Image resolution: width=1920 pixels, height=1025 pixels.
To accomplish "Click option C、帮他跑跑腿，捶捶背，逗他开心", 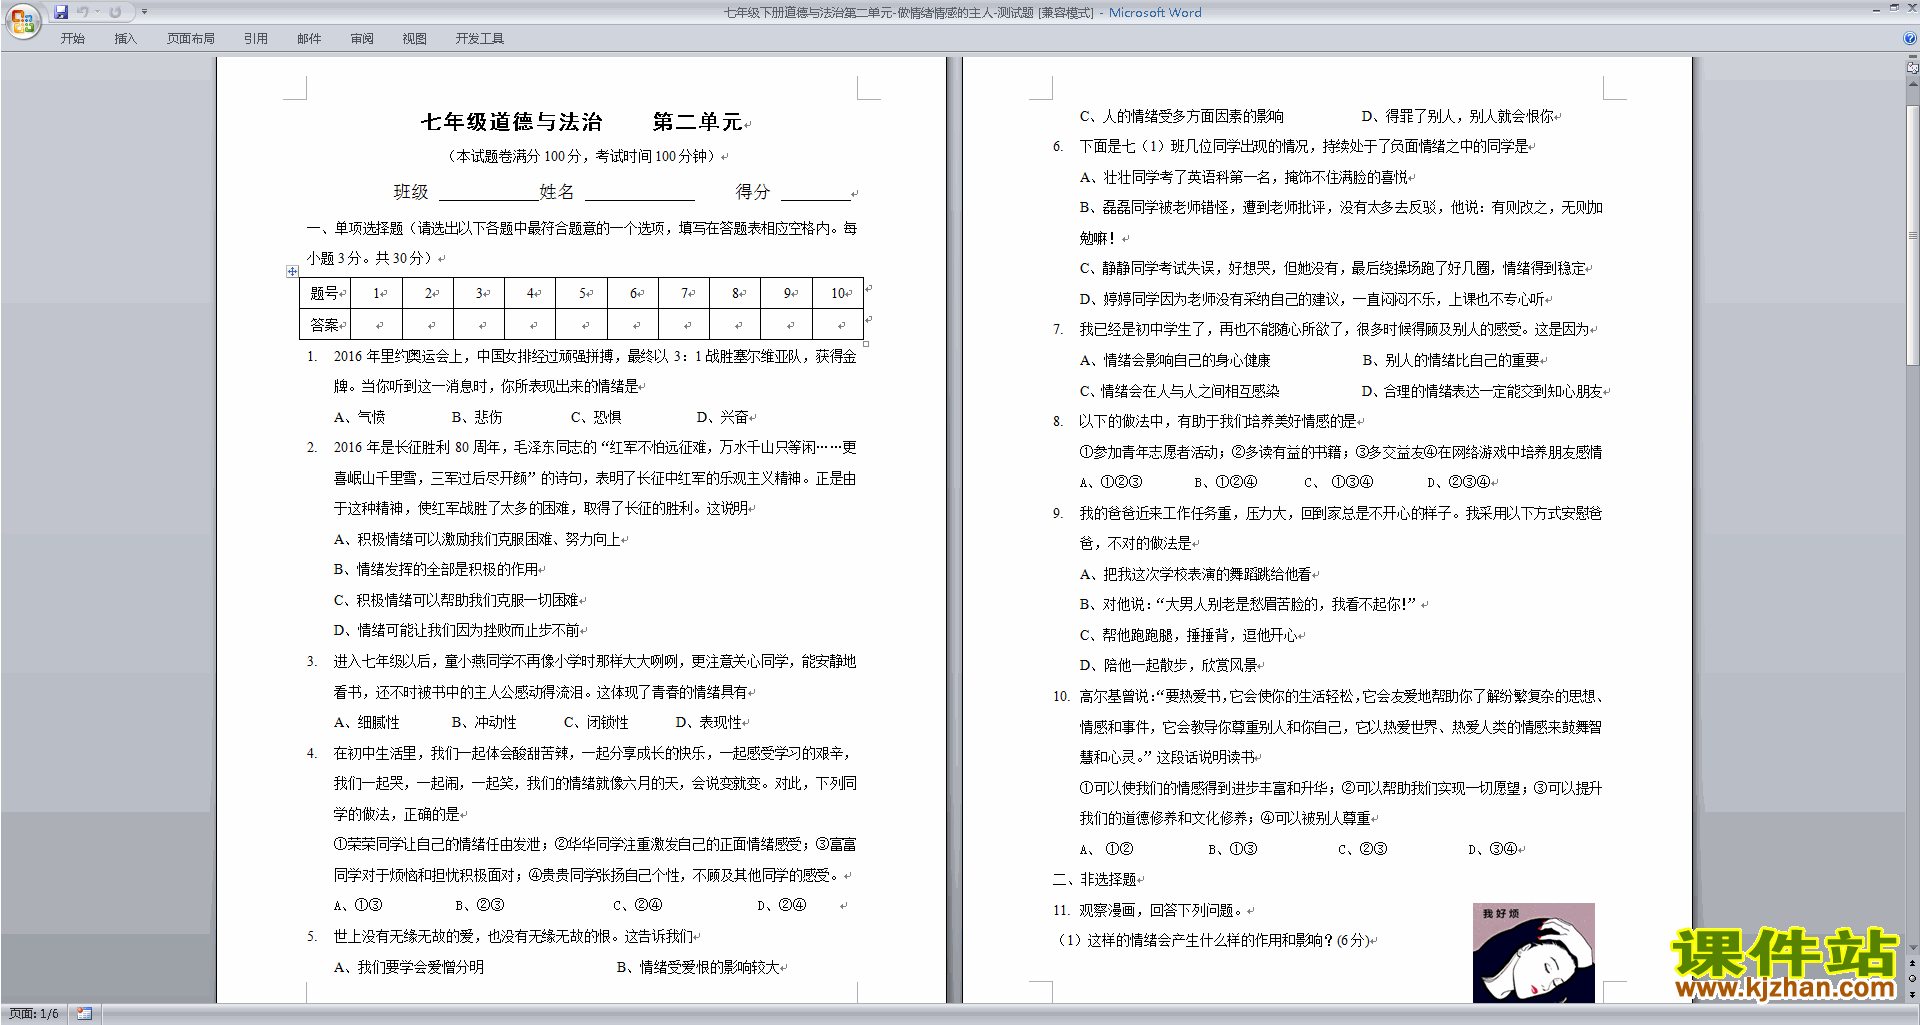I will 1188,635.
